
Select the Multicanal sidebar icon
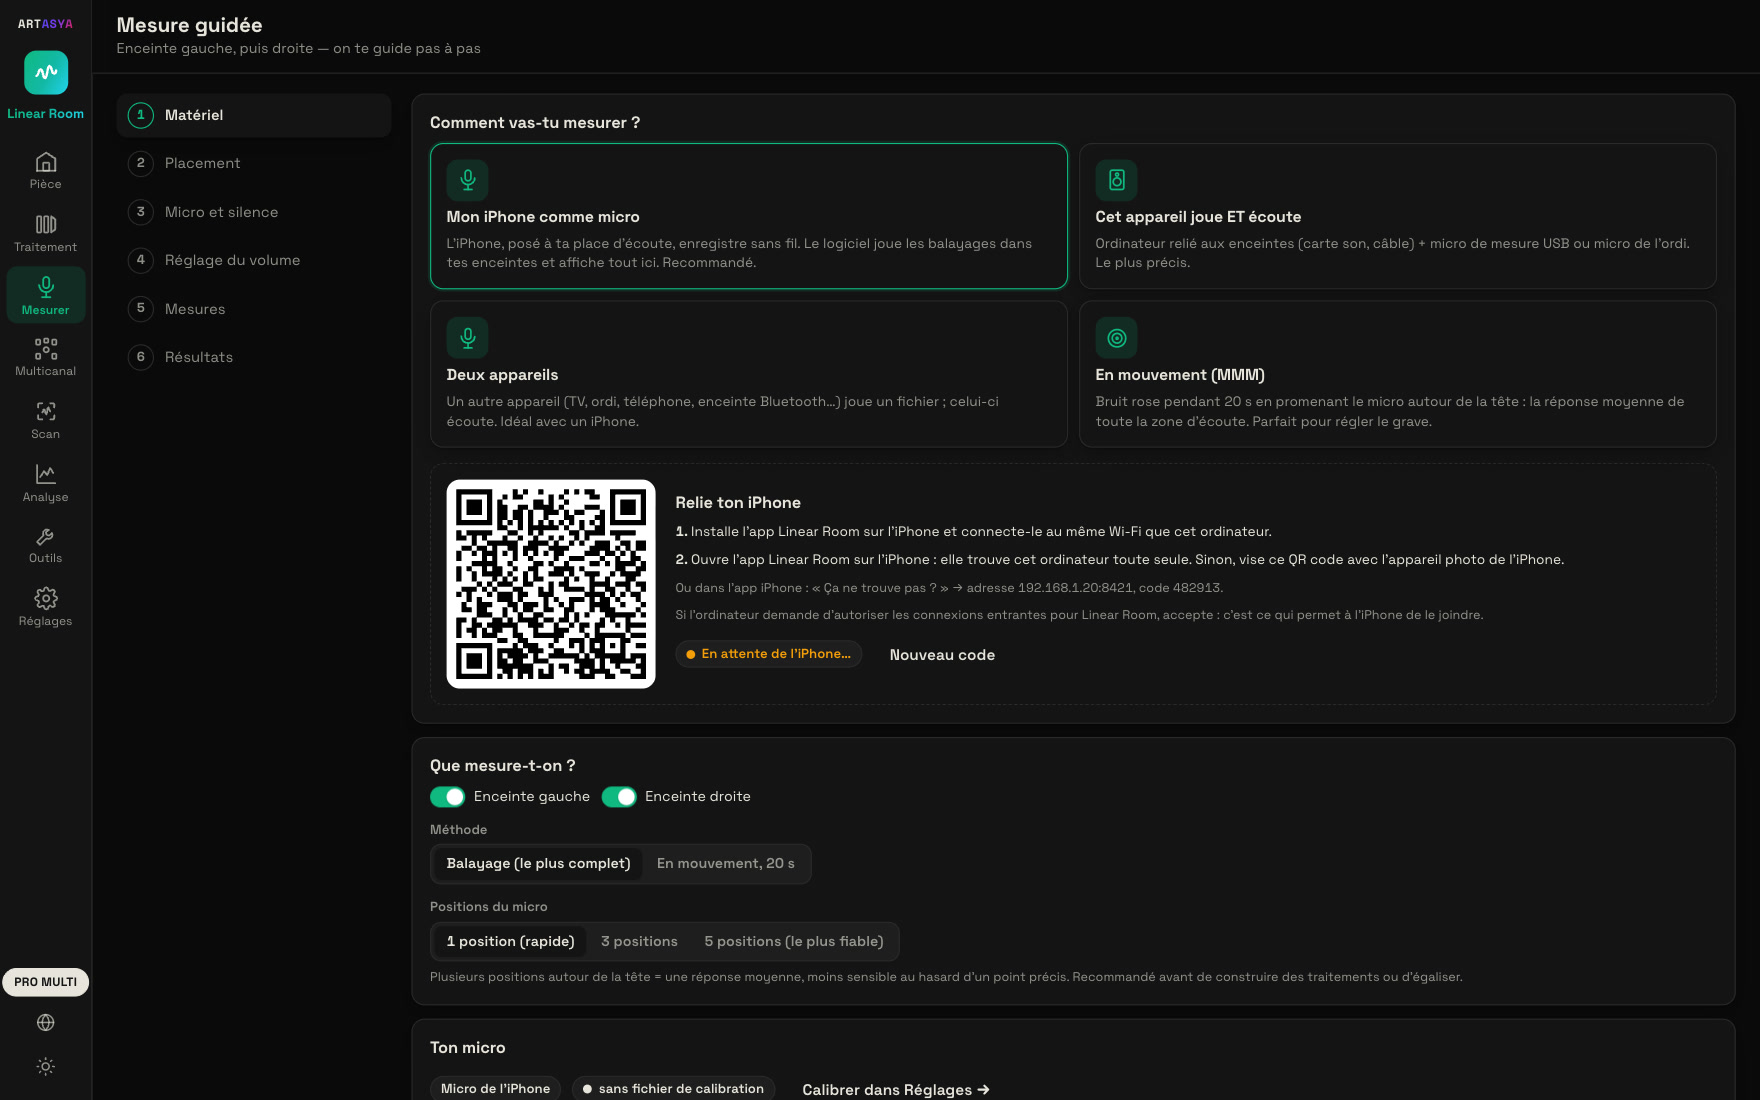46,357
